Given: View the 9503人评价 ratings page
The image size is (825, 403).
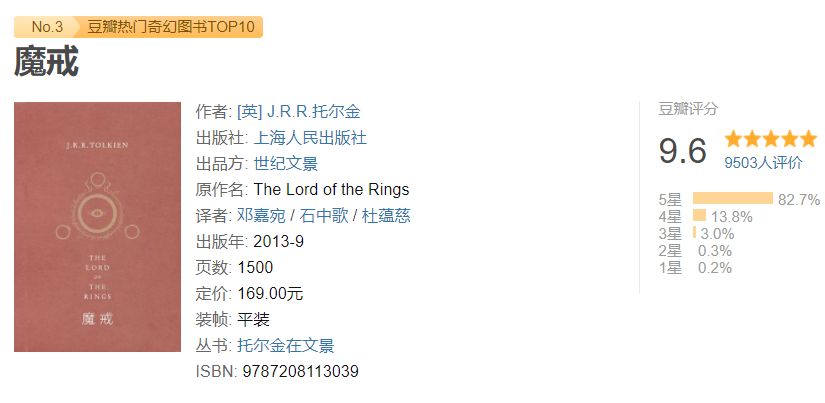Looking at the screenshot, I should (763, 163).
